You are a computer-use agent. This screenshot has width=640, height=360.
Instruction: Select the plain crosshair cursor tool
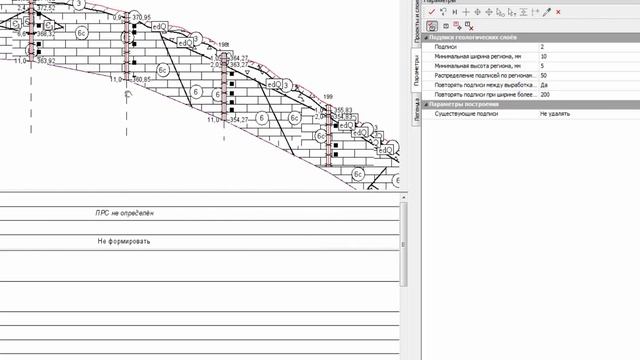(466, 12)
